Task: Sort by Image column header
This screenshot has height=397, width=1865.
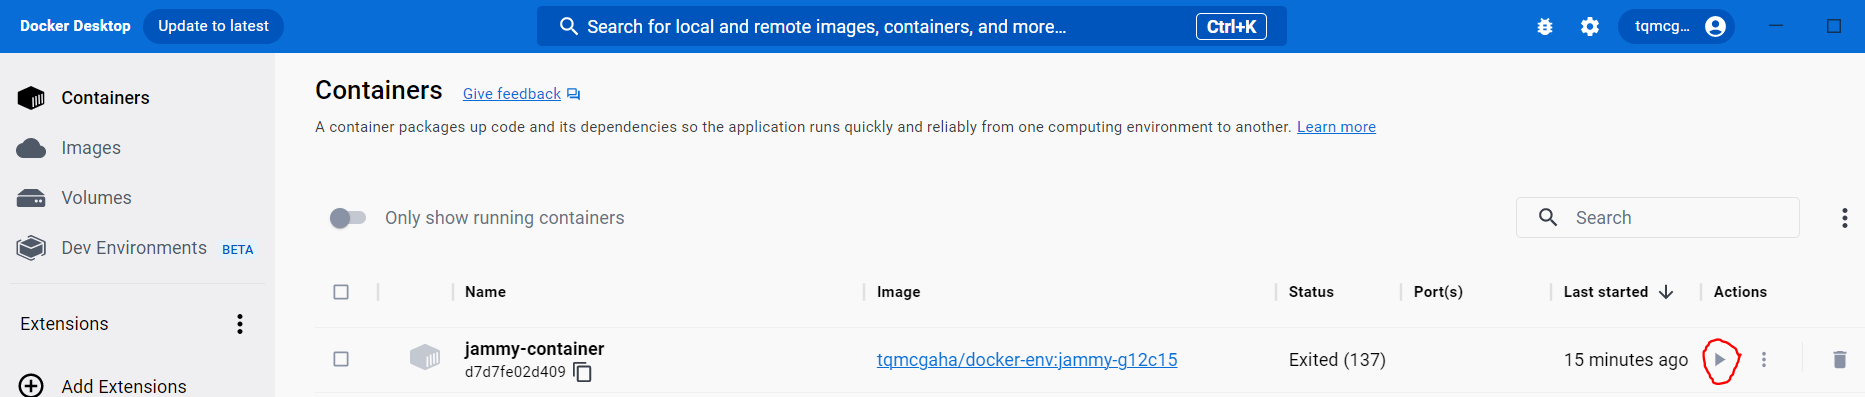Action: (898, 292)
